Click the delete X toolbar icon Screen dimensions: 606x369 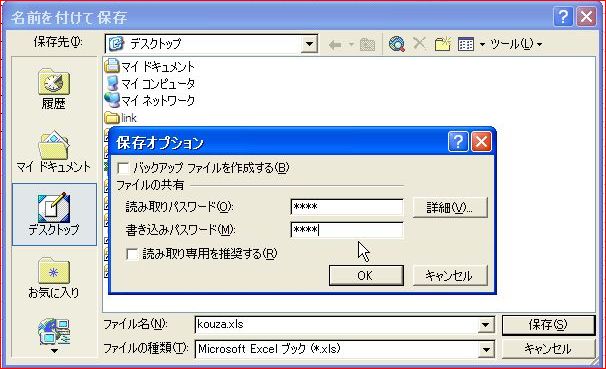(419, 44)
